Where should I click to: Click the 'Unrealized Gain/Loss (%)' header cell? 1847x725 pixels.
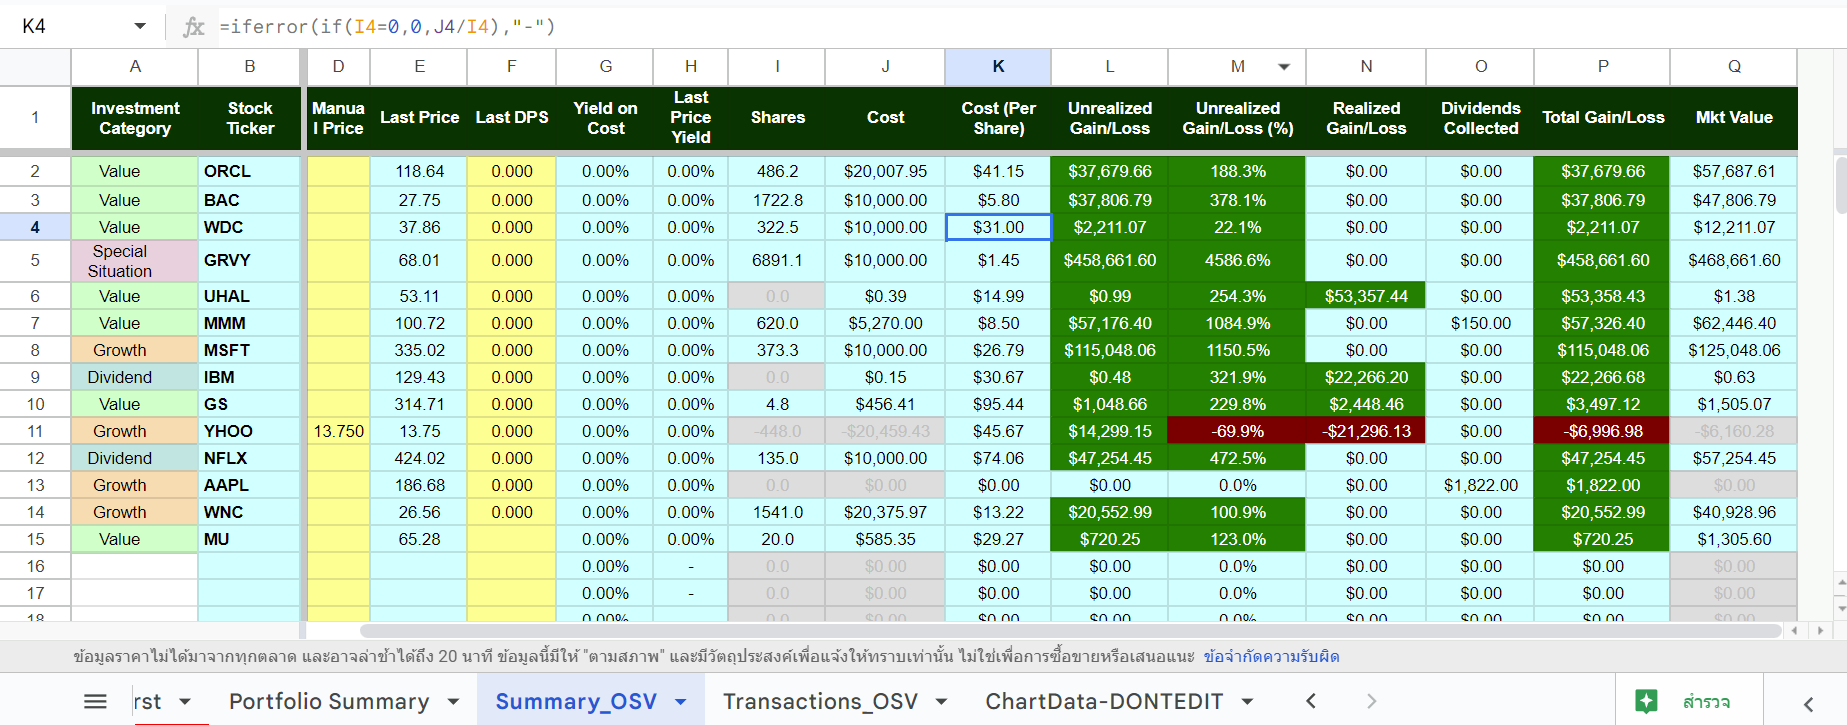pyautogui.click(x=1238, y=118)
